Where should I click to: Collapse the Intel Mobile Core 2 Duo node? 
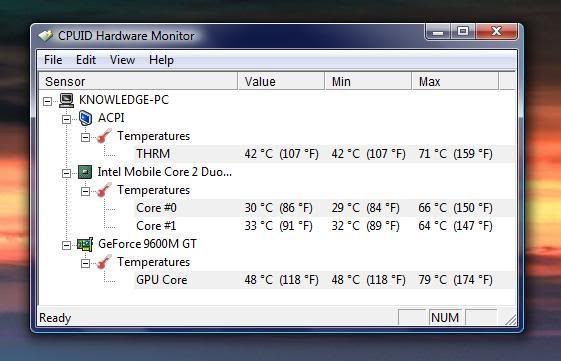[x=67, y=174]
